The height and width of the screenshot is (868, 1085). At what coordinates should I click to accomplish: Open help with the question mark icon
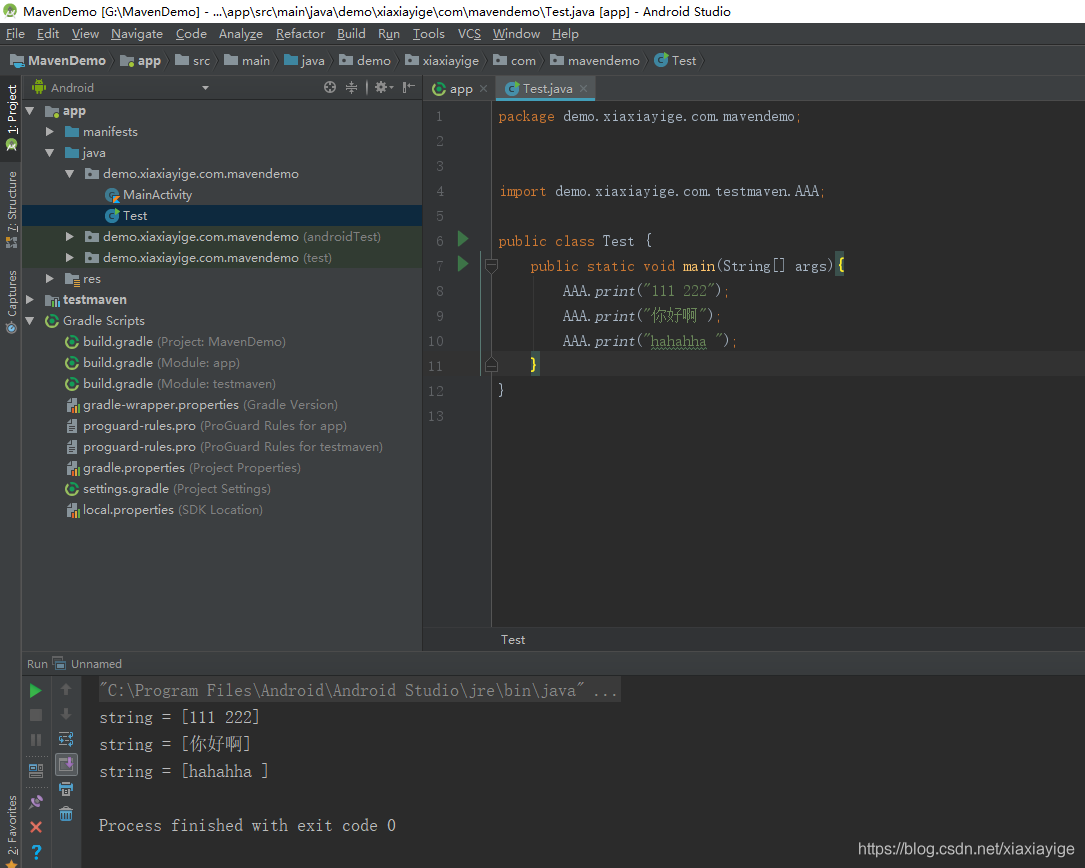coord(36,852)
